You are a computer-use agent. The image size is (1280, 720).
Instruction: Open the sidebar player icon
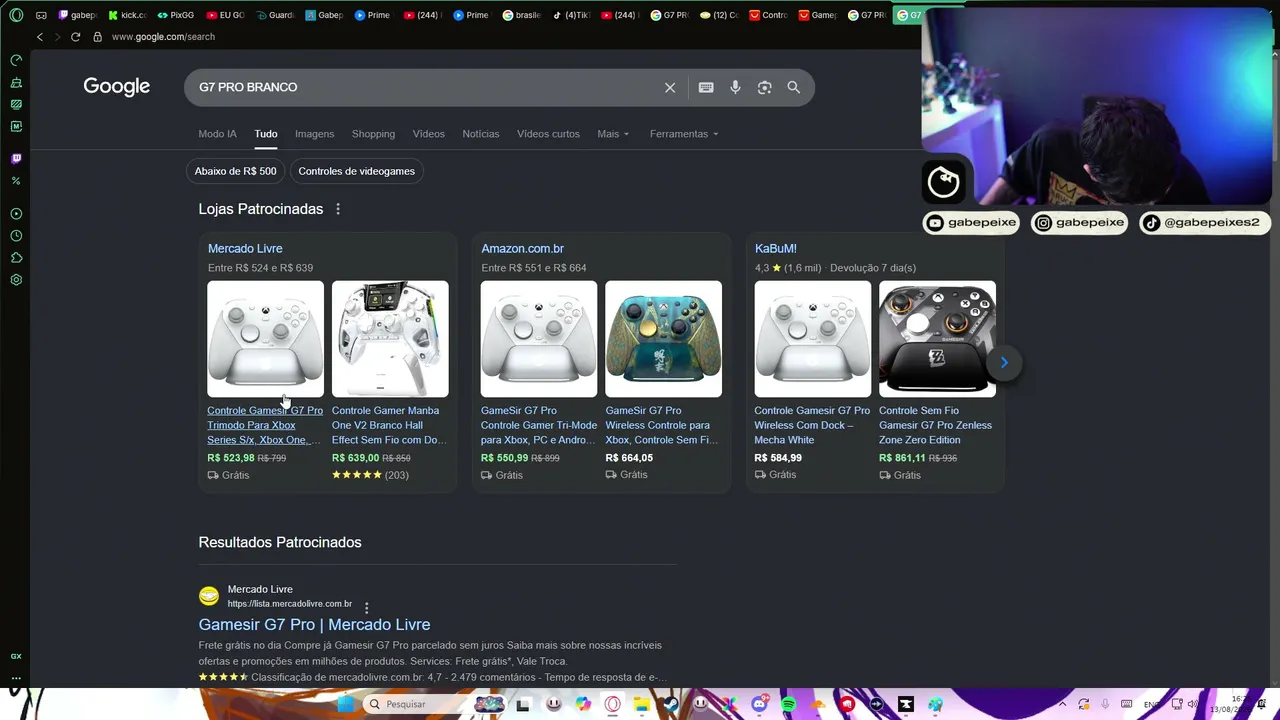point(16,214)
